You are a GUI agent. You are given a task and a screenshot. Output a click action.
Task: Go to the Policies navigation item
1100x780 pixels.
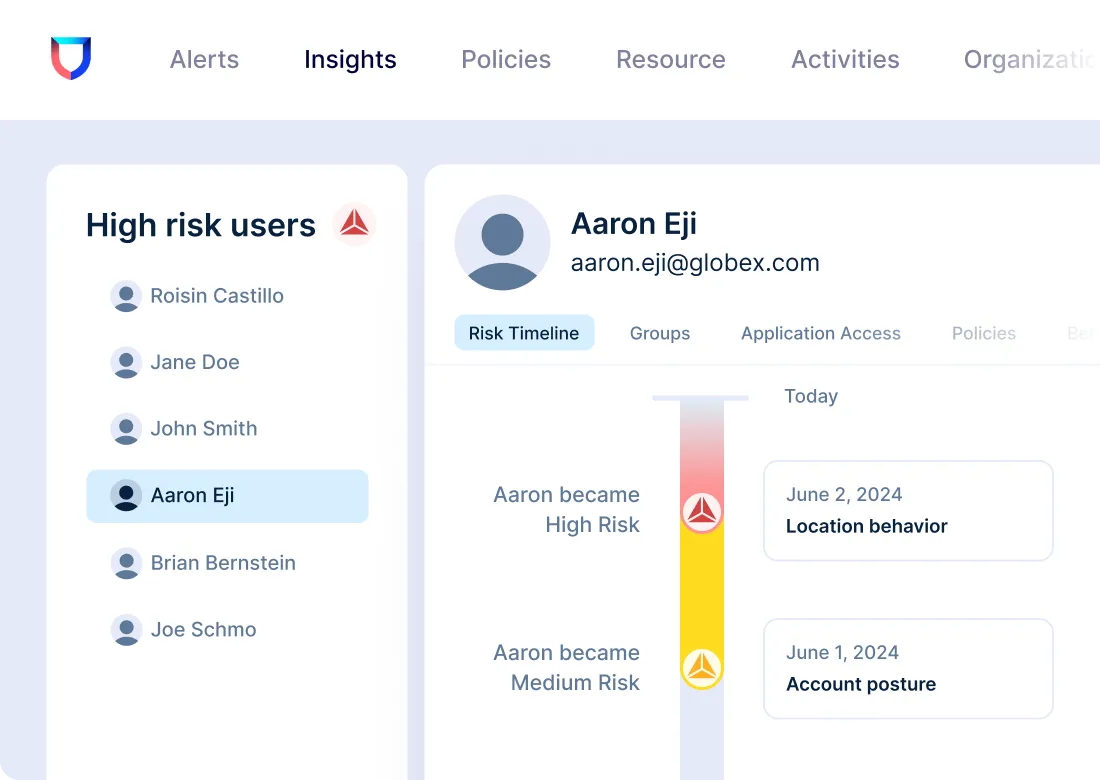coord(506,60)
